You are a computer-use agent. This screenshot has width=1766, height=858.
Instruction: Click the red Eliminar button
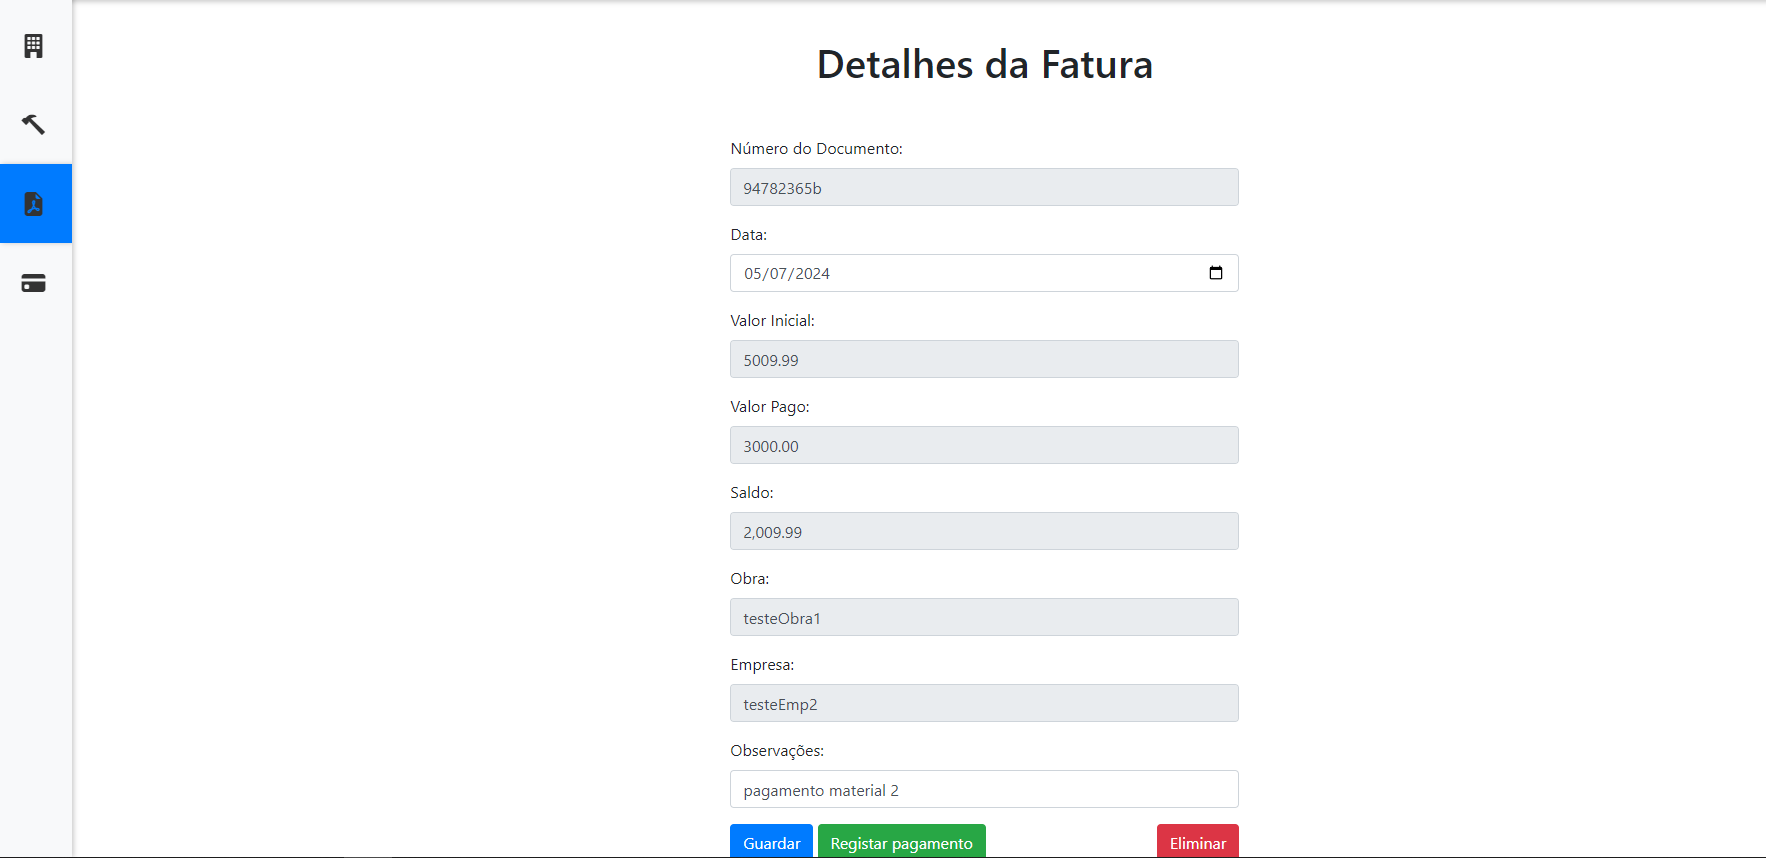tap(1197, 842)
